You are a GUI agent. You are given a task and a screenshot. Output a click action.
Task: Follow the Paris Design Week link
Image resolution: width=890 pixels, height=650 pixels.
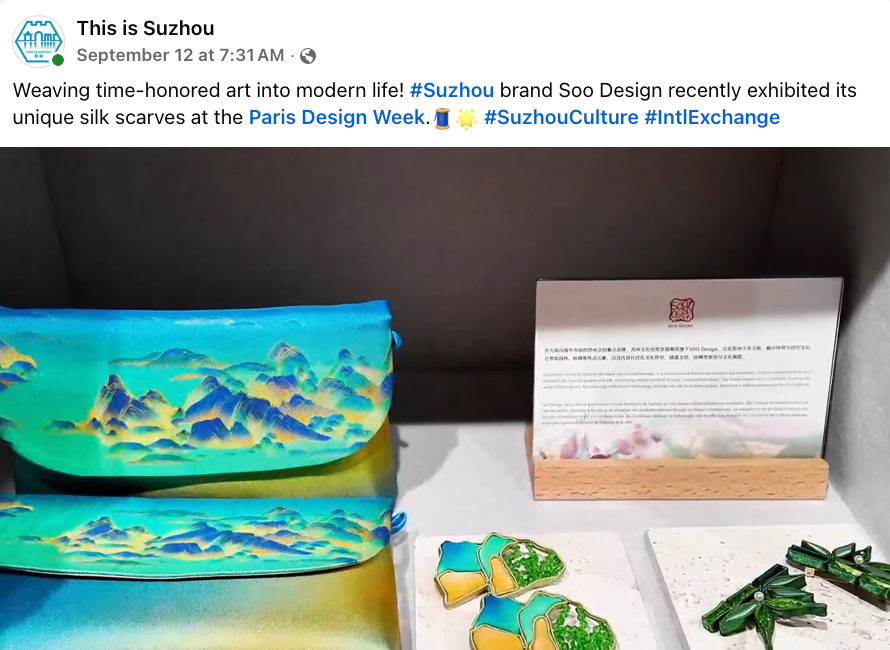click(337, 117)
